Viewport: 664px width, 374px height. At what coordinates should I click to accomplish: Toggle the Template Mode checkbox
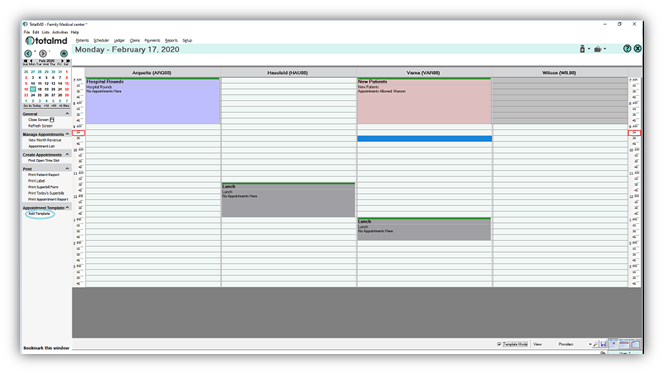499,344
